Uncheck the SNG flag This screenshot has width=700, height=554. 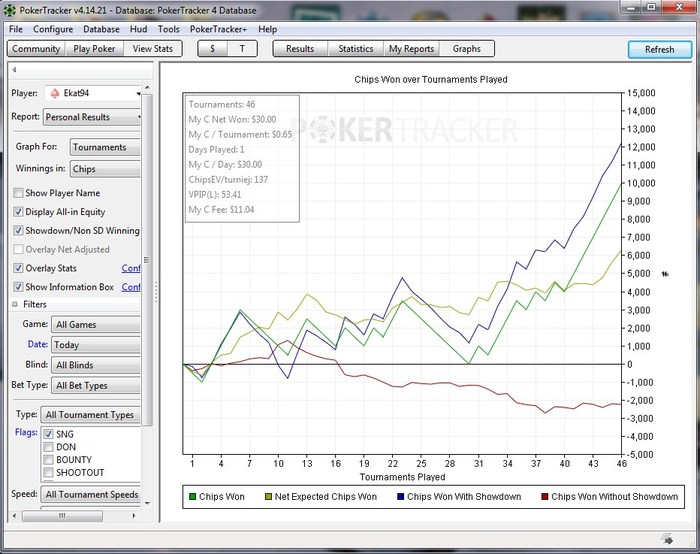point(49,434)
